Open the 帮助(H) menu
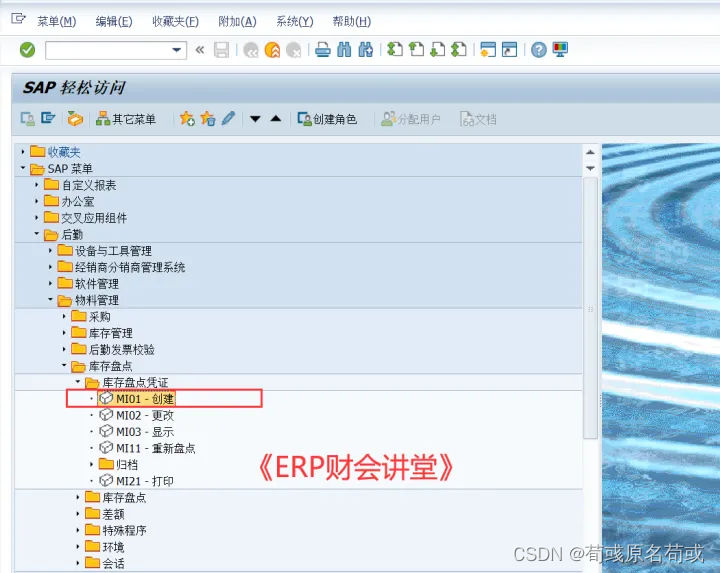This screenshot has height=573, width=720. pyautogui.click(x=352, y=21)
